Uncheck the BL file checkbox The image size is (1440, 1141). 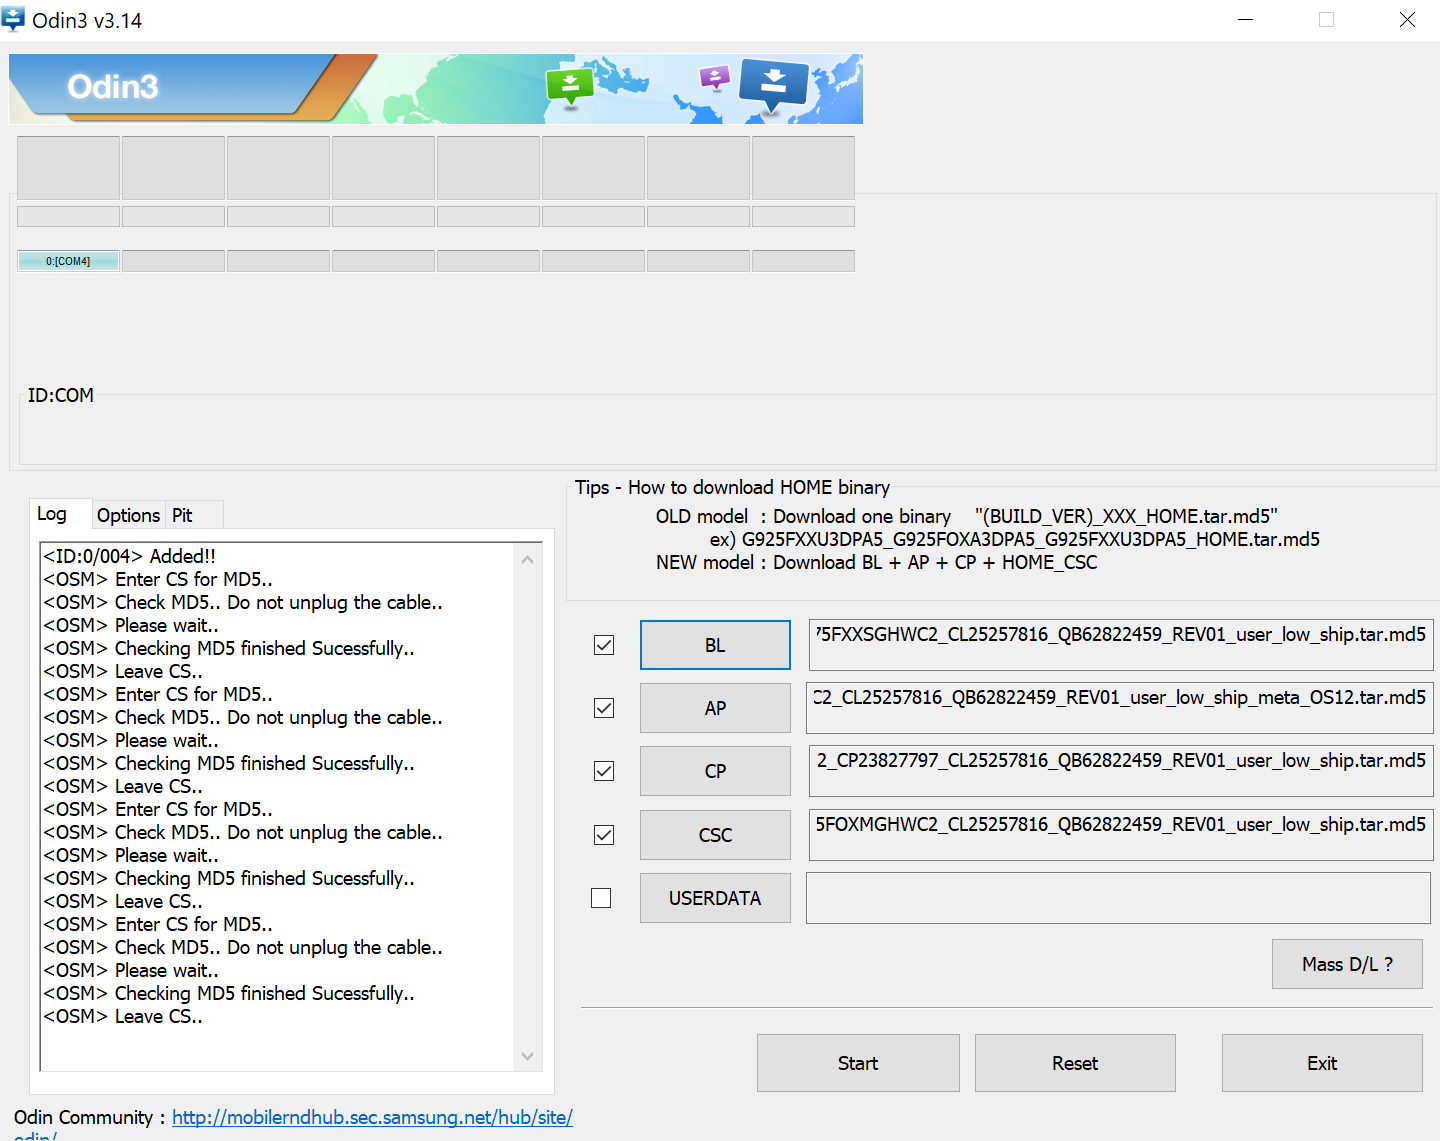[604, 645]
